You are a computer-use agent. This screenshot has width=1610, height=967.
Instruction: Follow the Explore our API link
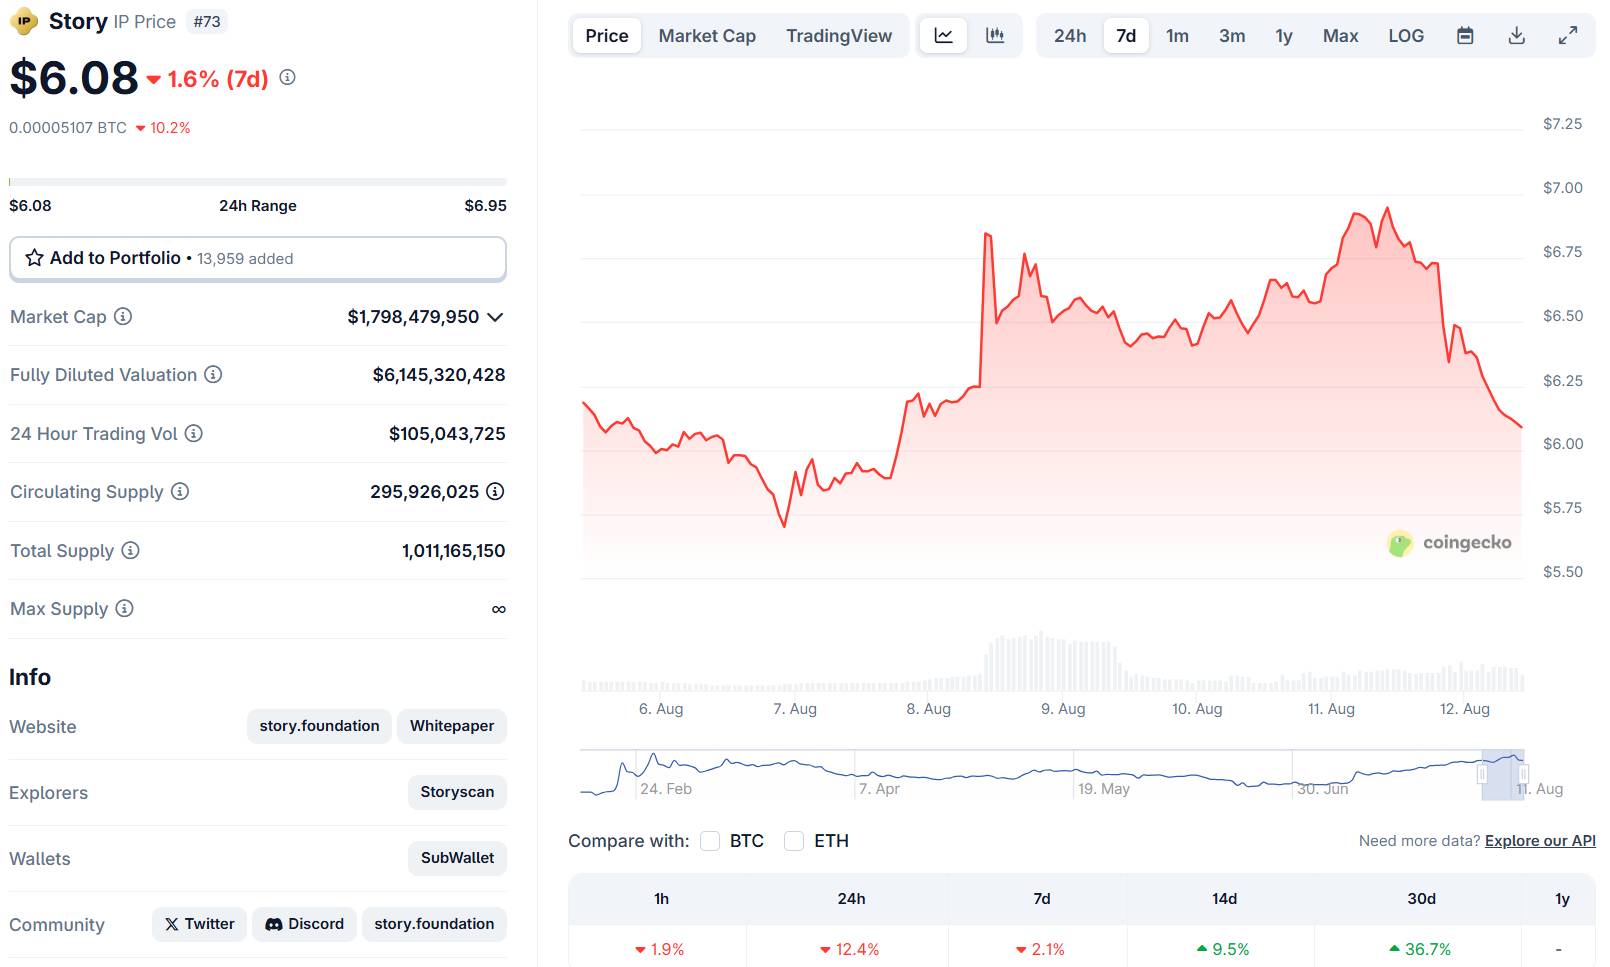[1540, 841]
